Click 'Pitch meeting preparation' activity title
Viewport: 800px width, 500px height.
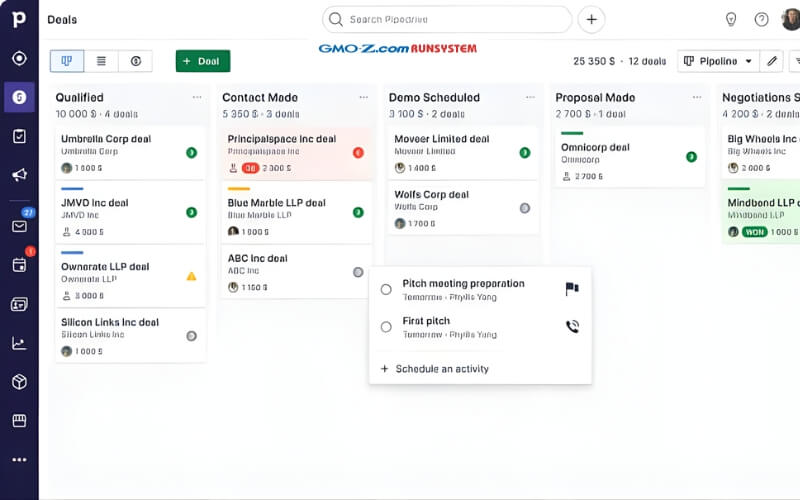pos(463,284)
